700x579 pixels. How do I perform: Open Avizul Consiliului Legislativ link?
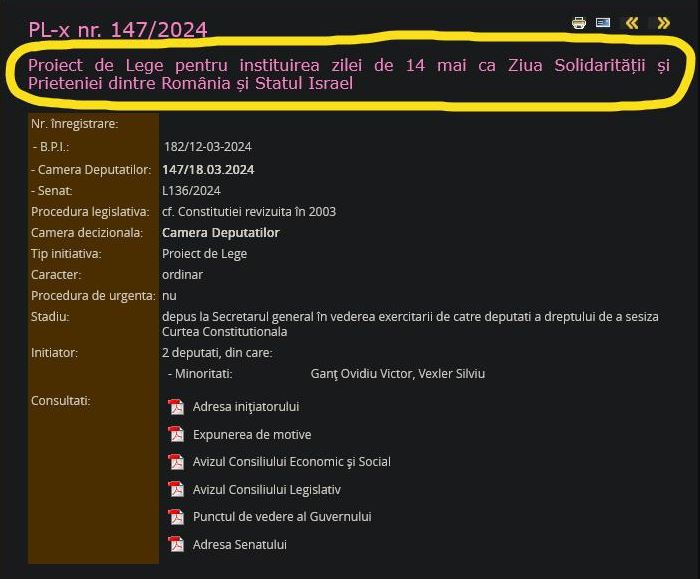(x=266, y=490)
